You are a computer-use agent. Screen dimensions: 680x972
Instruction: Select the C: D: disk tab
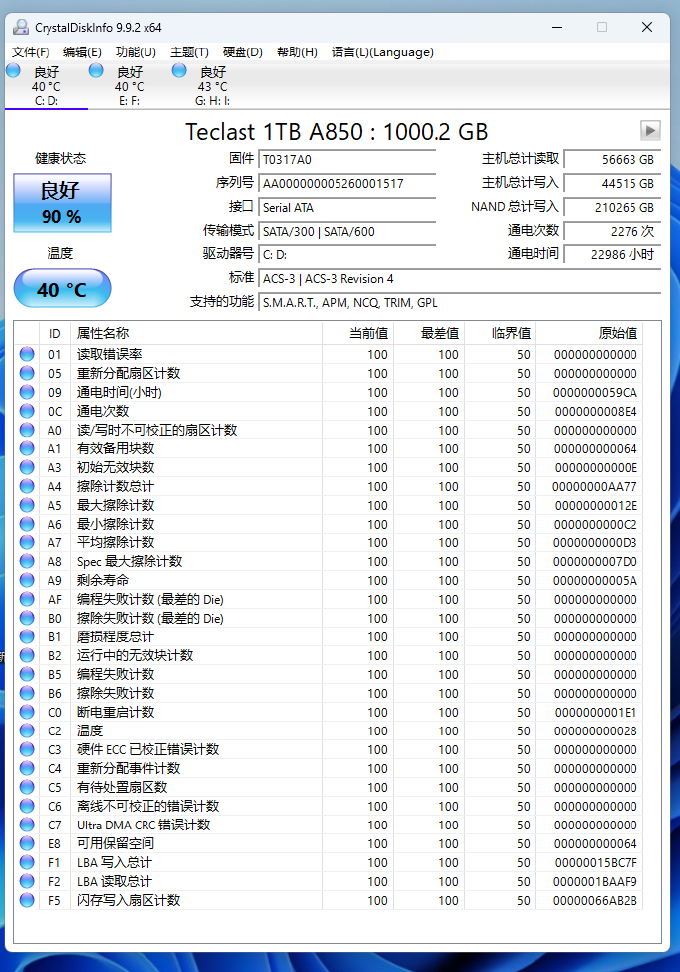pos(46,86)
